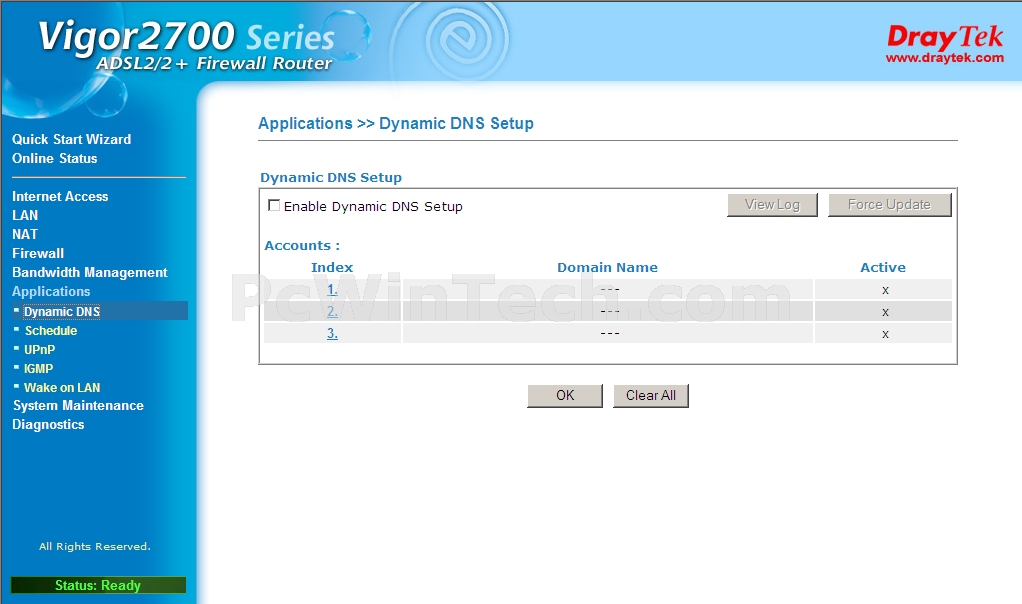Open the IGMP submenu item
The height and width of the screenshot is (604, 1022).
(38, 368)
